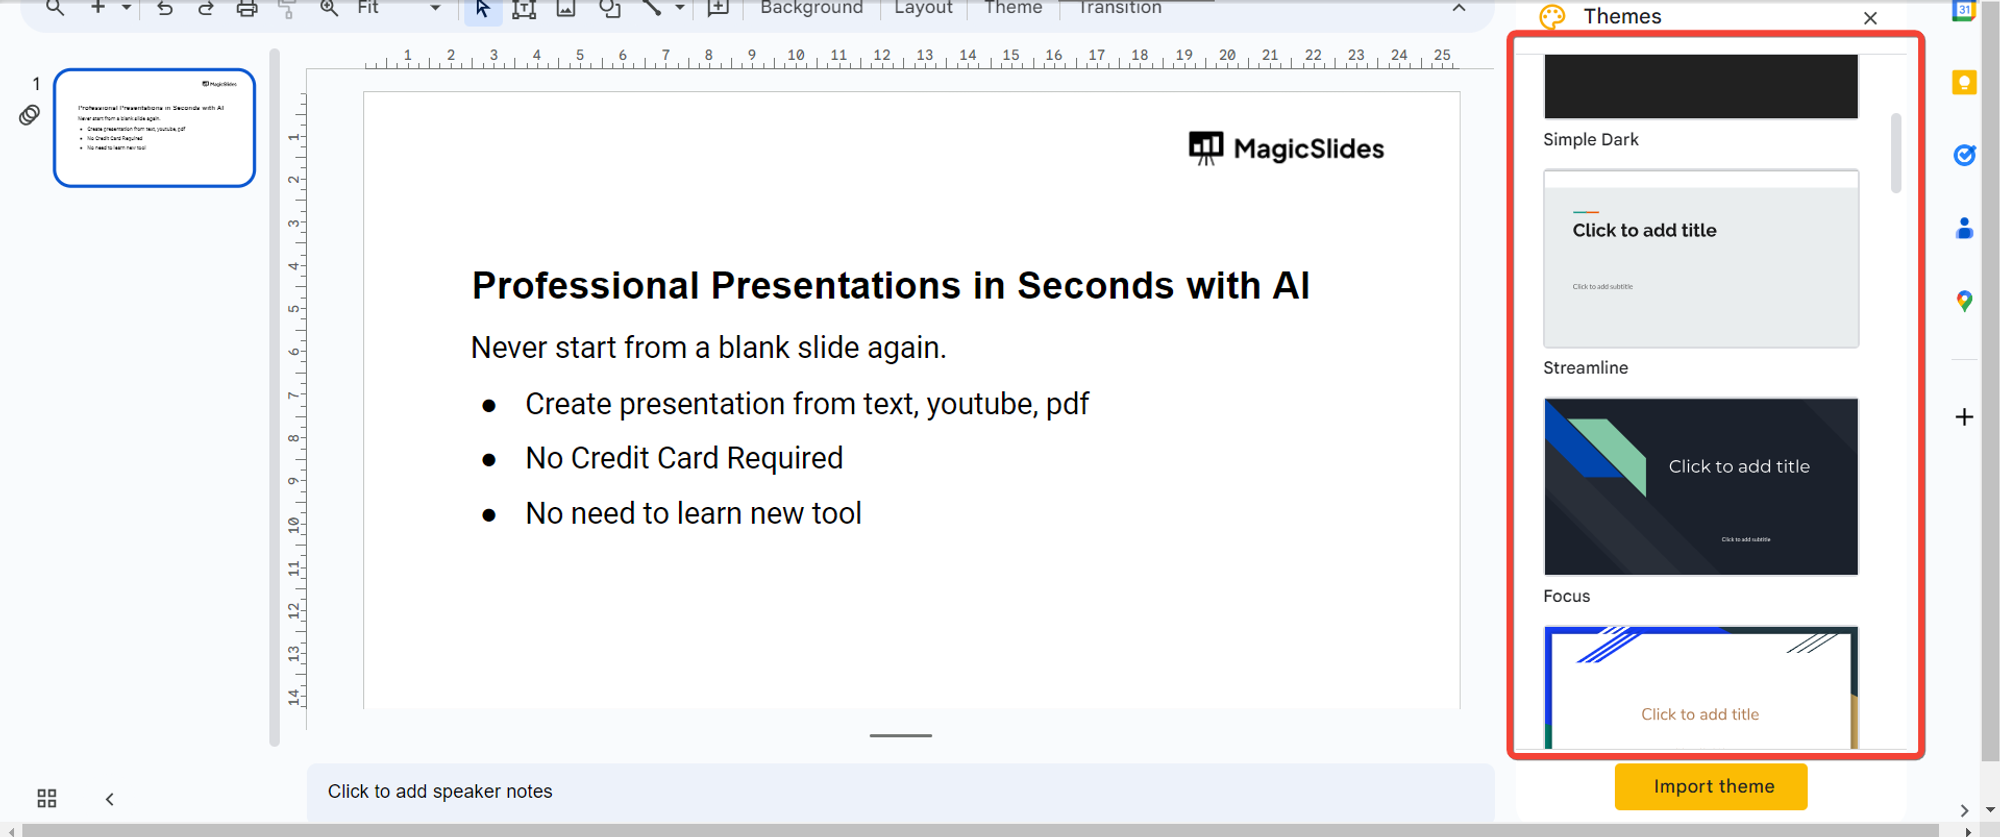Open the Theme option in toolbar

pyautogui.click(x=1013, y=8)
